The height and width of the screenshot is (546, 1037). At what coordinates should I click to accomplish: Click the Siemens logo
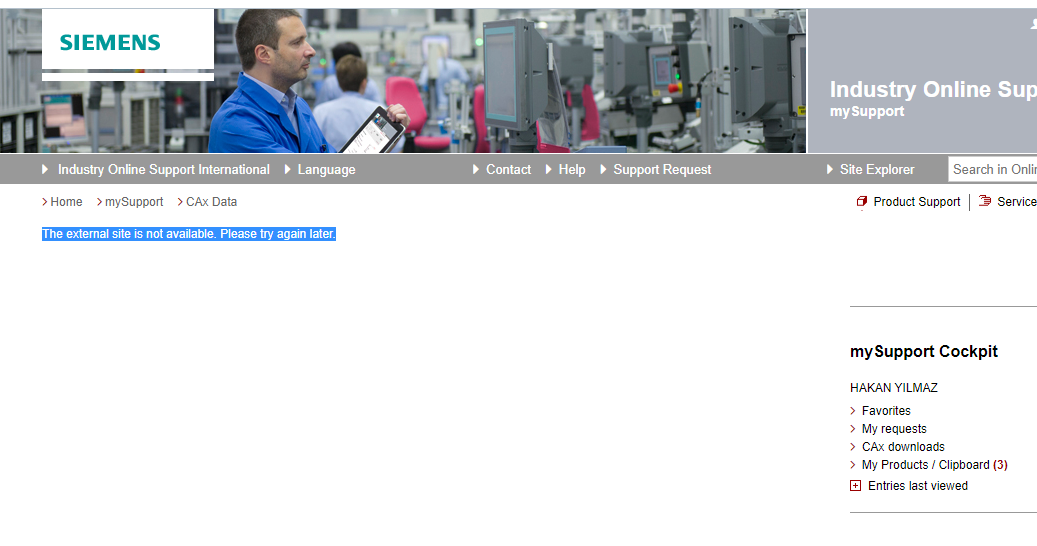pyautogui.click(x=110, y=43)
